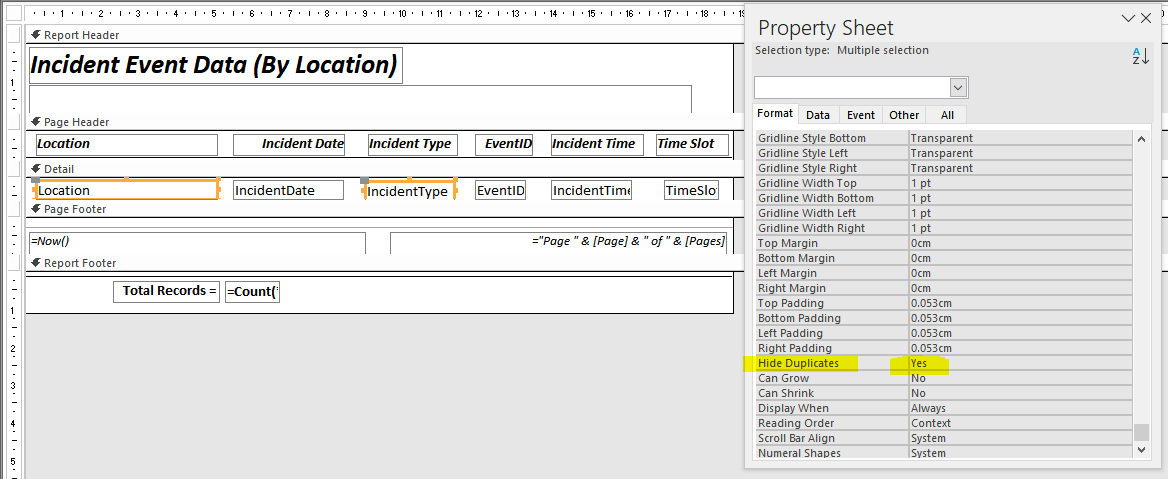The image size is (1168, 479).
Task: Click the Right Padding value 0.053cm
Action: (1021, 349)
